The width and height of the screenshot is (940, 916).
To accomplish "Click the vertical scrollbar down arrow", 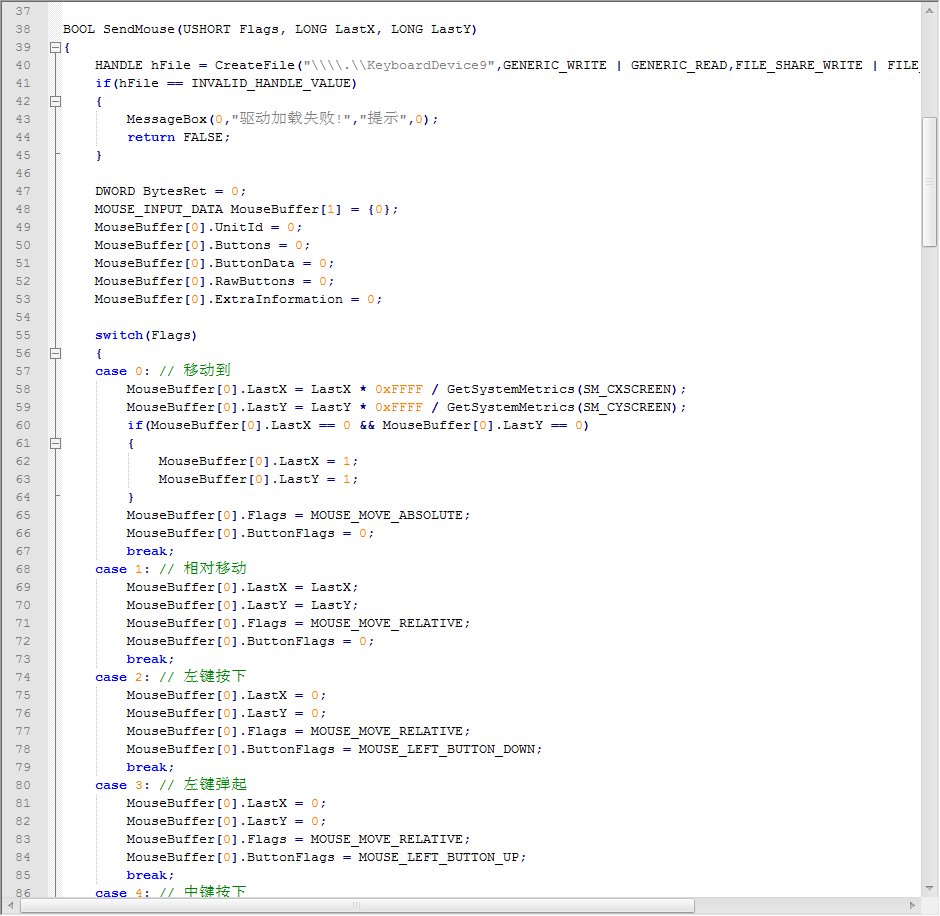I will pyautogui.click(x=929, y=888).
